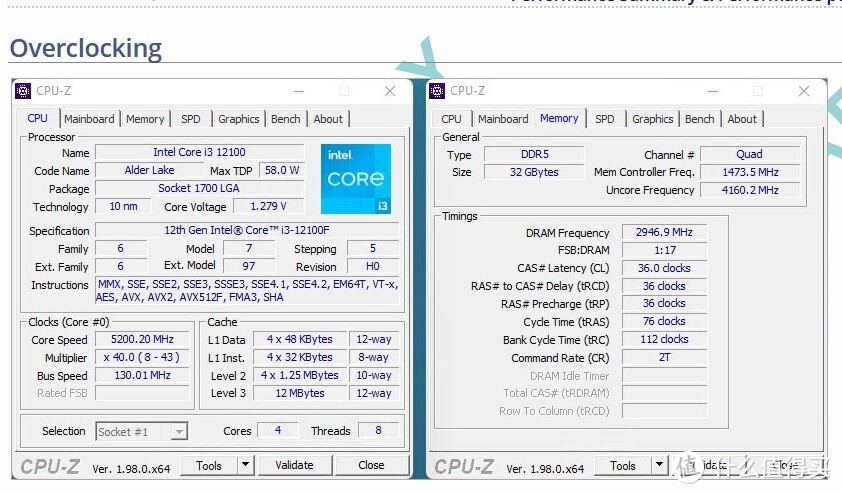Open the Mainboard tab in the left CPU-Z window
This screenshot has width=842, height=494.
[x=89, y=119]
